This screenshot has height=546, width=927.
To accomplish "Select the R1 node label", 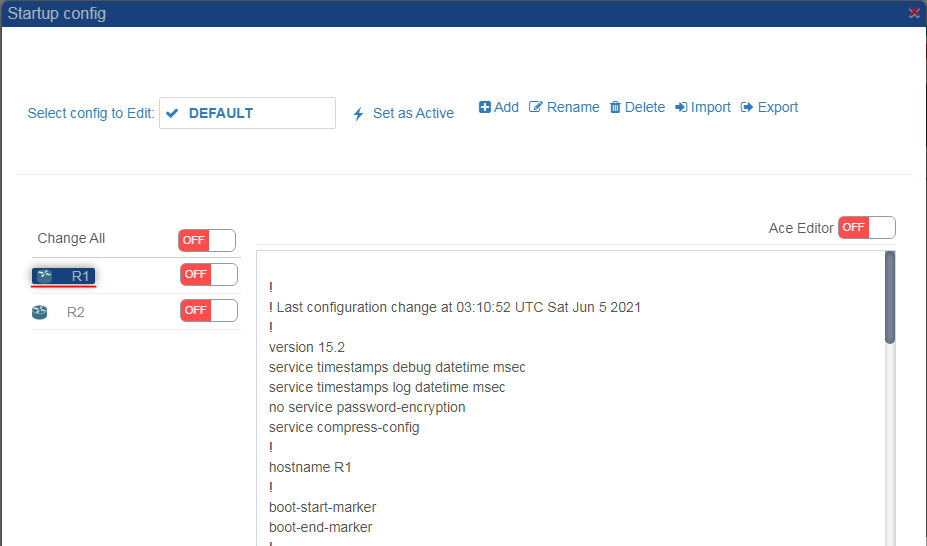I will point(80,276).
